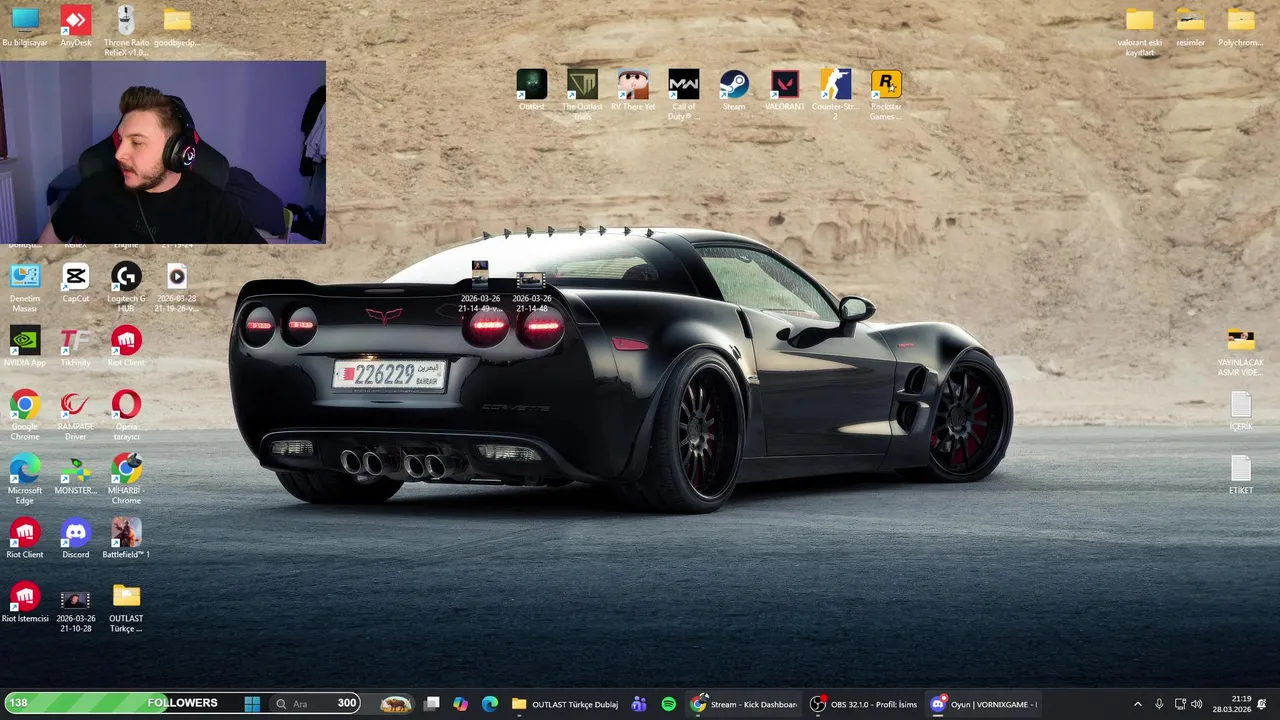This screenshot has width=1280, height=720.
Task: Open RAMPAGE Driver shortcut
Action: pos(76,416)
